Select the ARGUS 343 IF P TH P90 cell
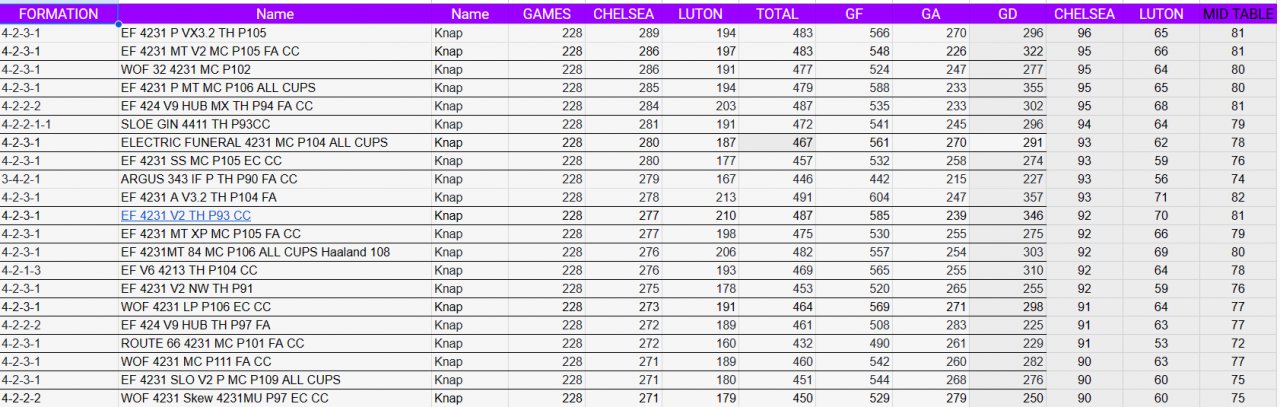The width and height of the screenshot is (1280, 407). [209, 179]
